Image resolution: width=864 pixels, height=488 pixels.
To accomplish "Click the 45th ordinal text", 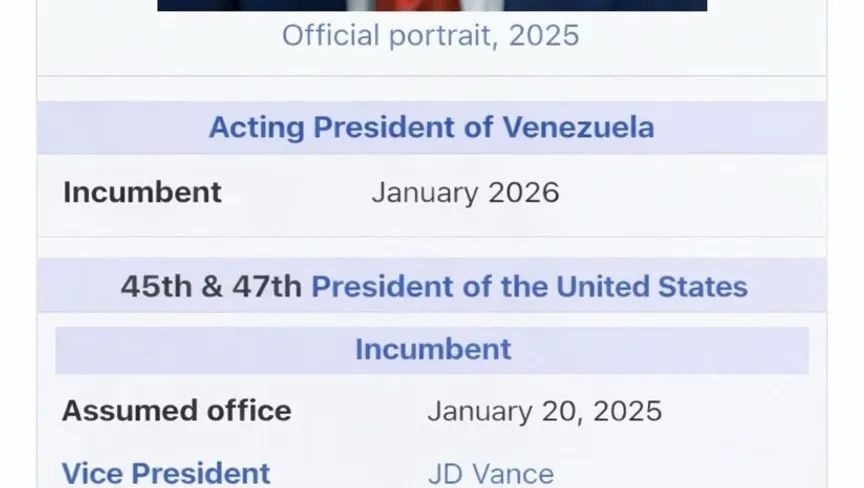I will 156,287.
